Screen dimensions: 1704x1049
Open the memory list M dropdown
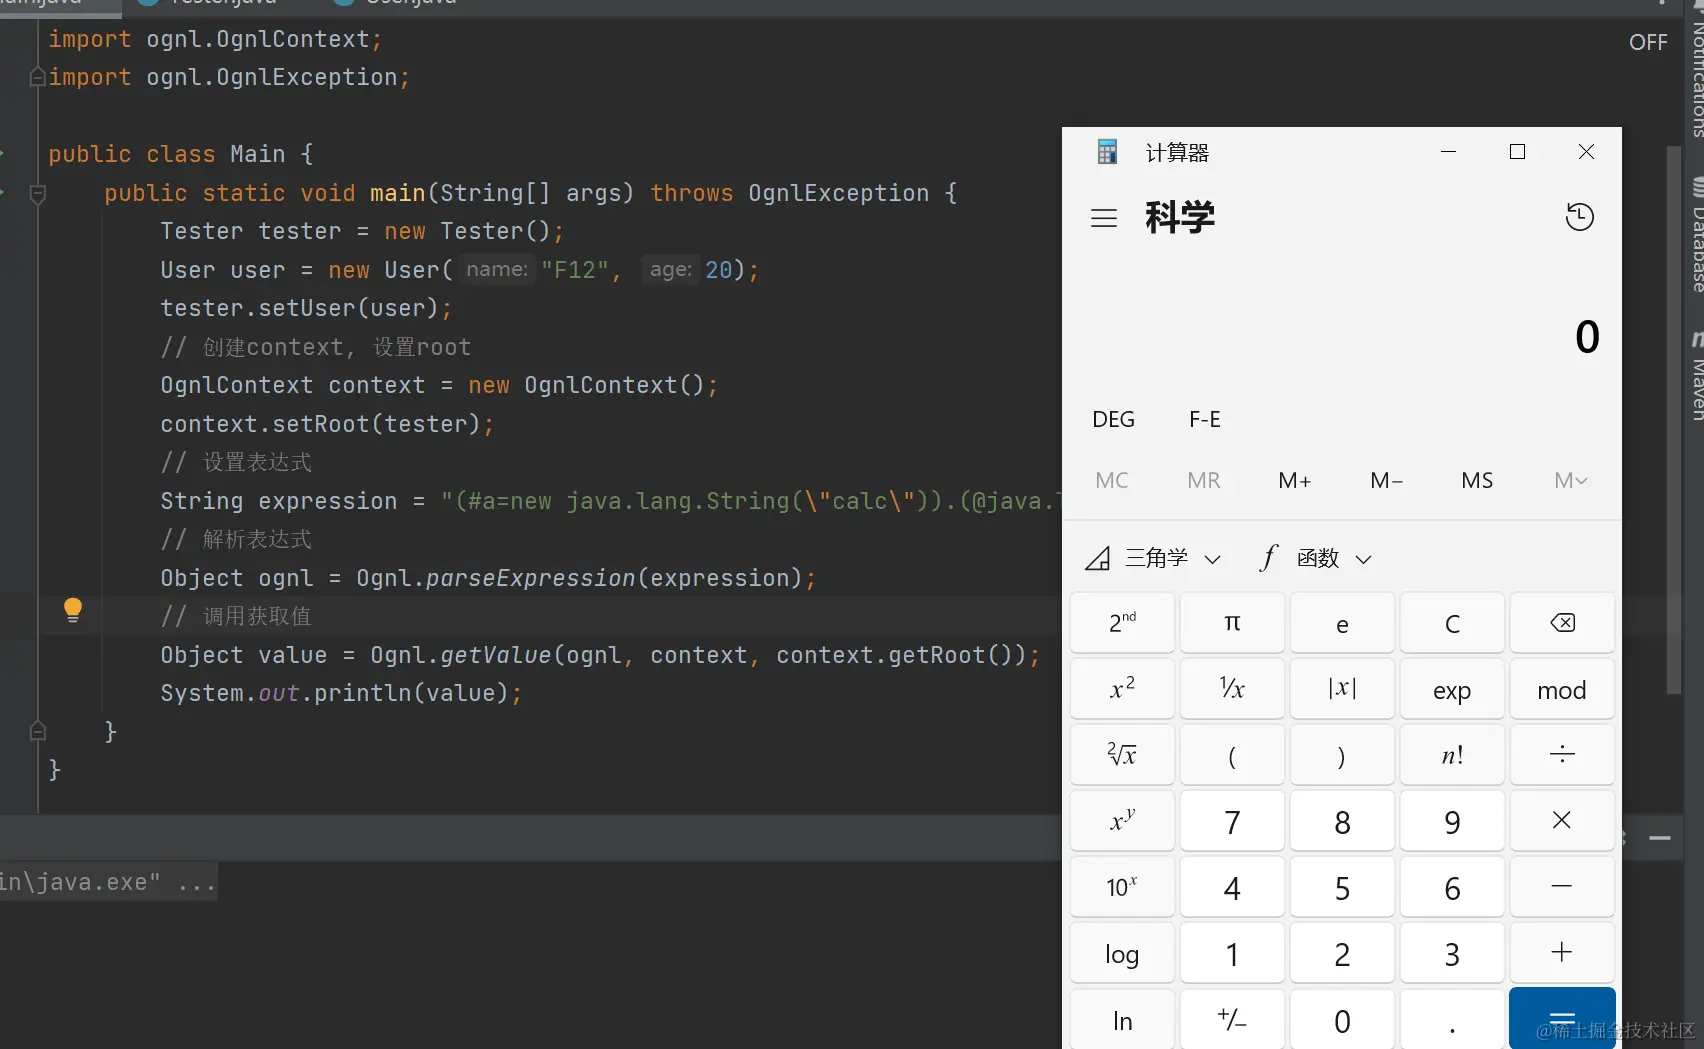[x=1570, y=481]
